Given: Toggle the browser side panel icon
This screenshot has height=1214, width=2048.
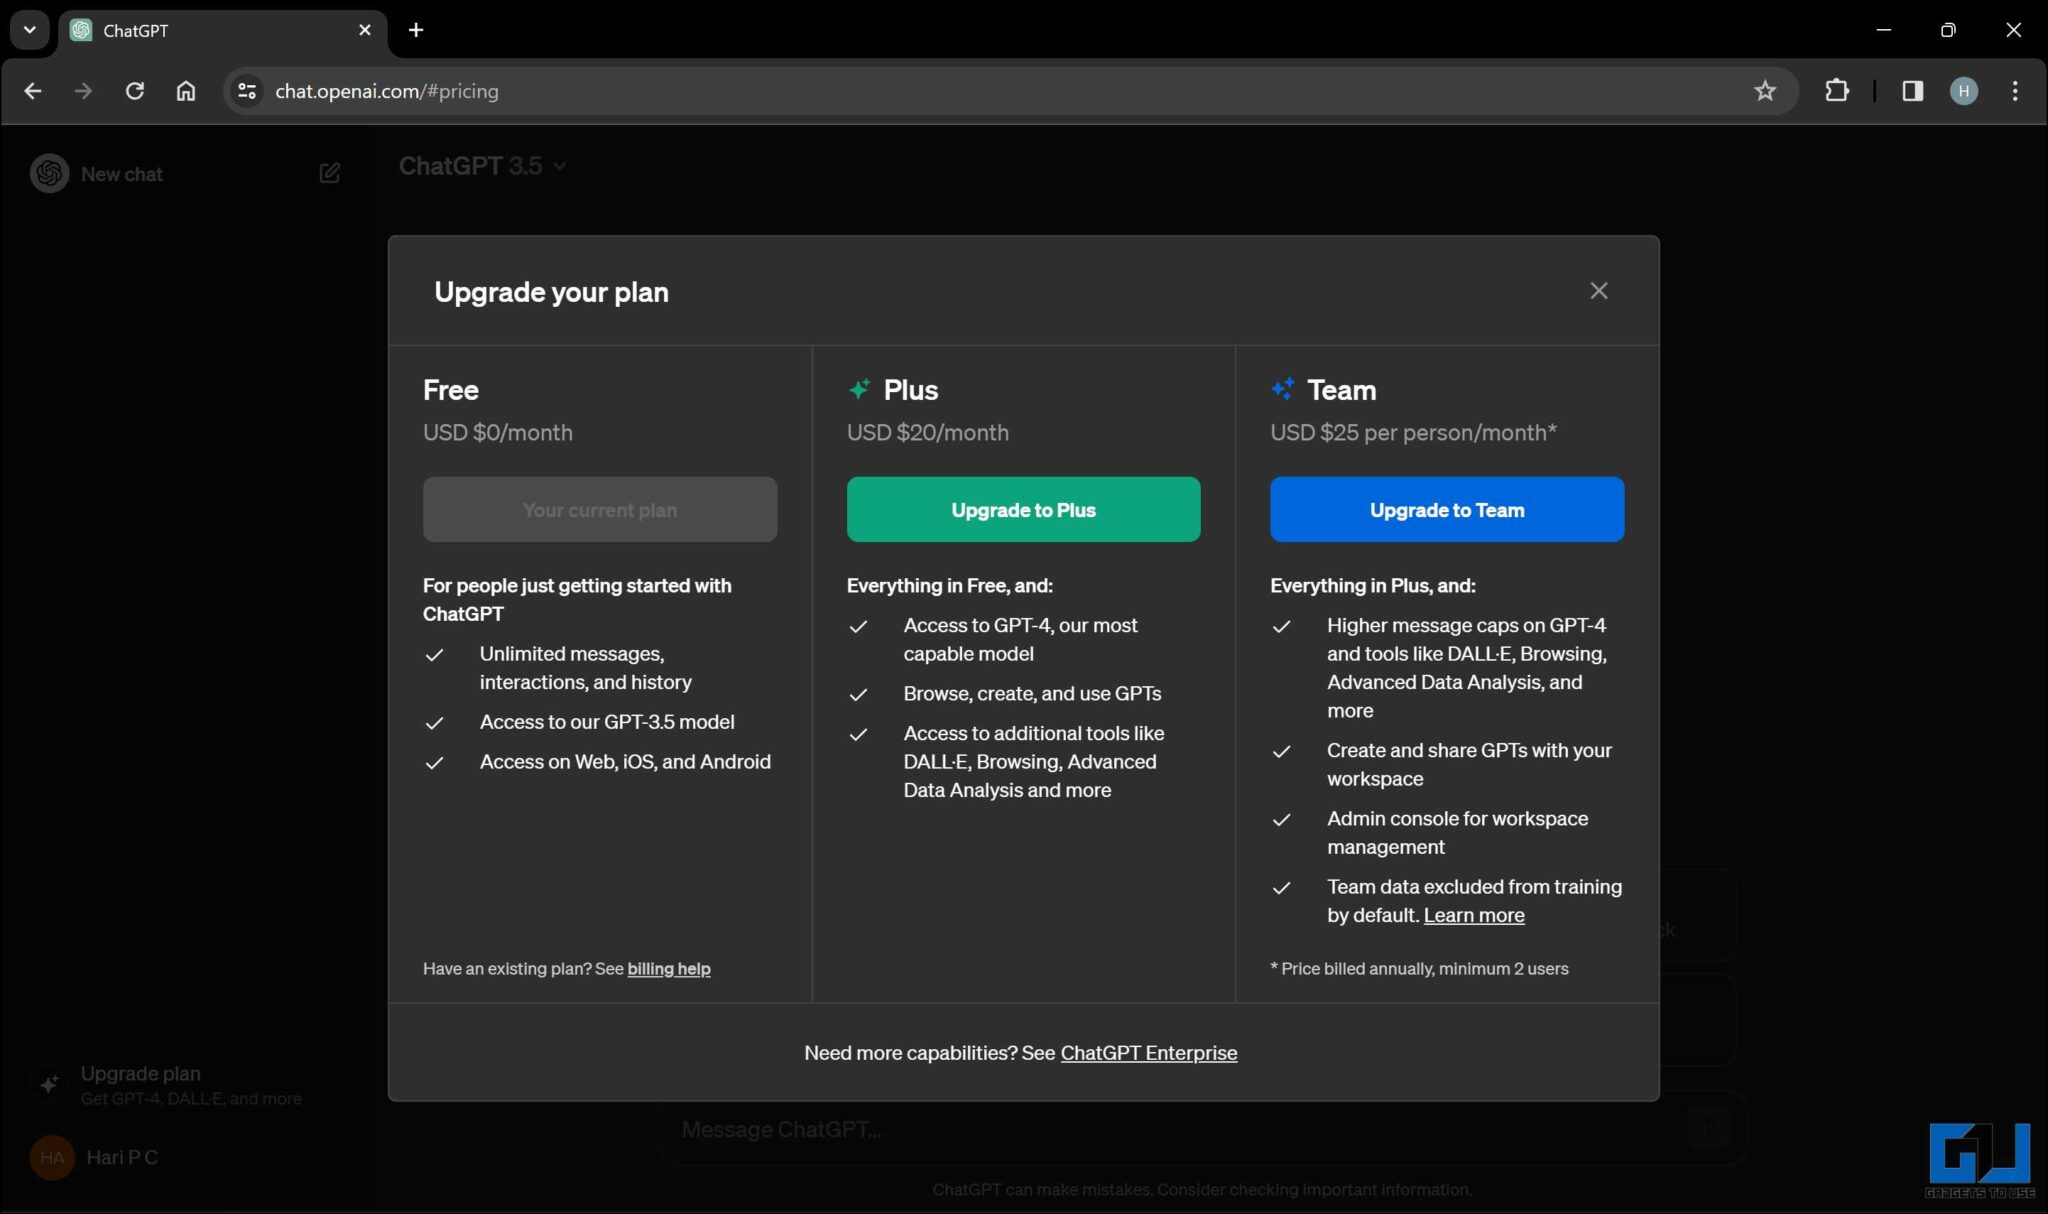Looking at the screenshot, I should 1912,91.
